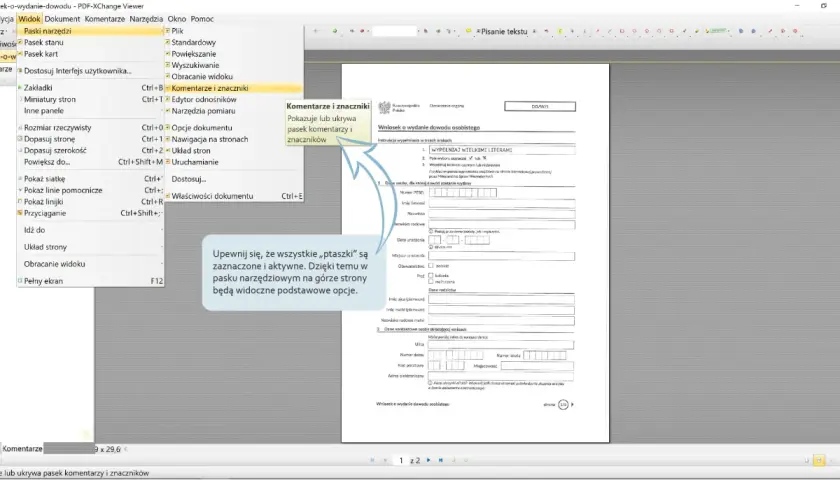Open the Narzędzia menu

[x=146, y=19]
